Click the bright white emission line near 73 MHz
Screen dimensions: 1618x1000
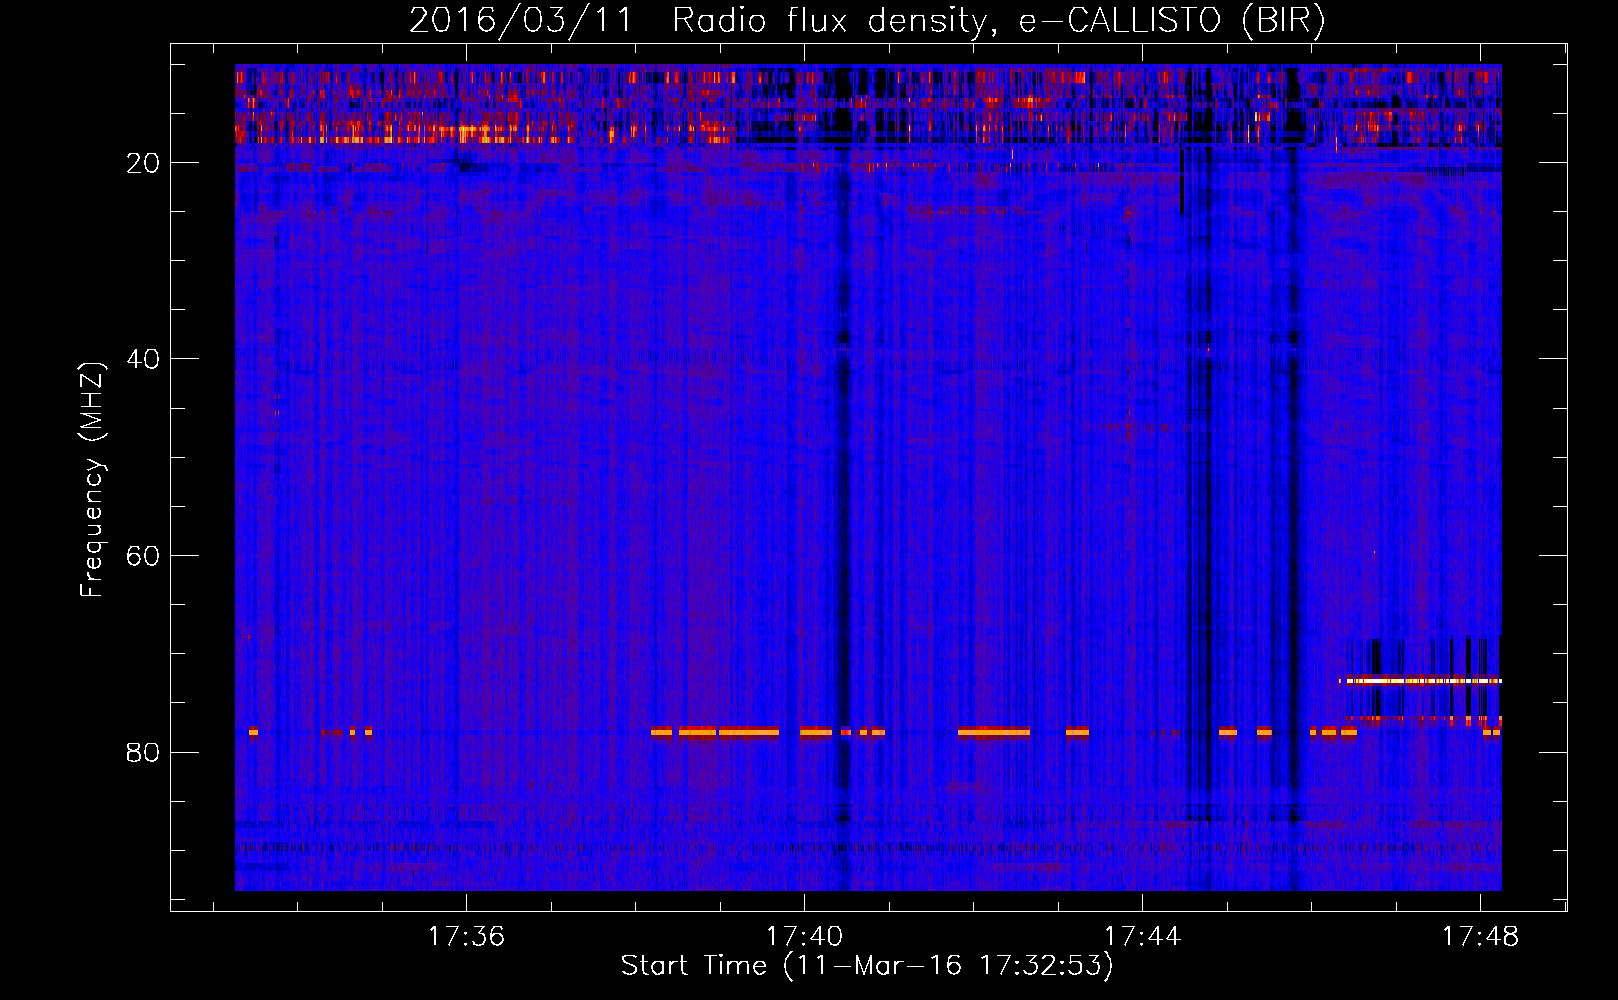click(x=1420, y=681)
